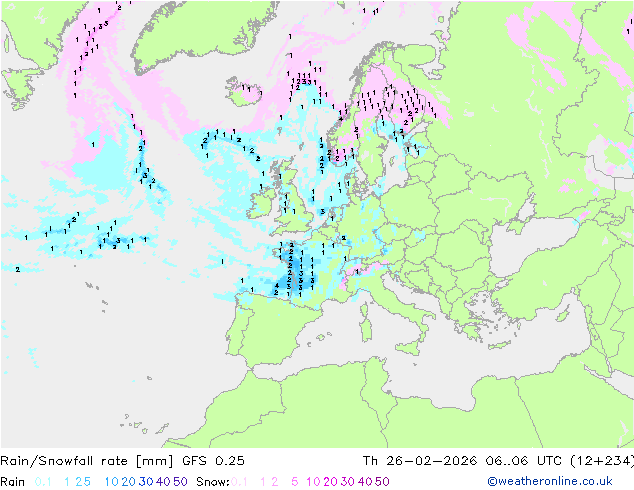
Task: Select the Snow legend value 20
Action: [x=330, y=482]
